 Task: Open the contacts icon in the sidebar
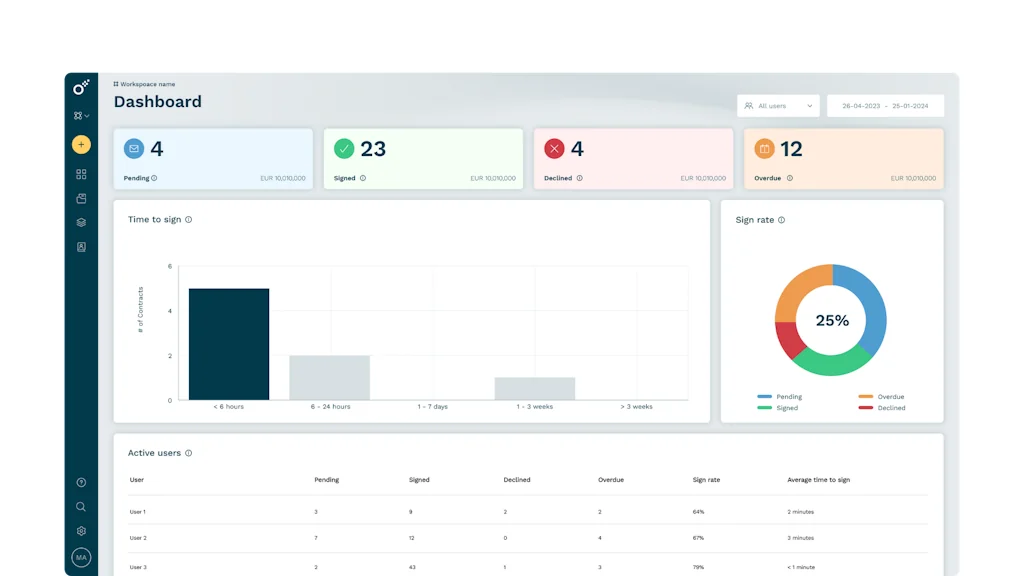pos(81,246)
